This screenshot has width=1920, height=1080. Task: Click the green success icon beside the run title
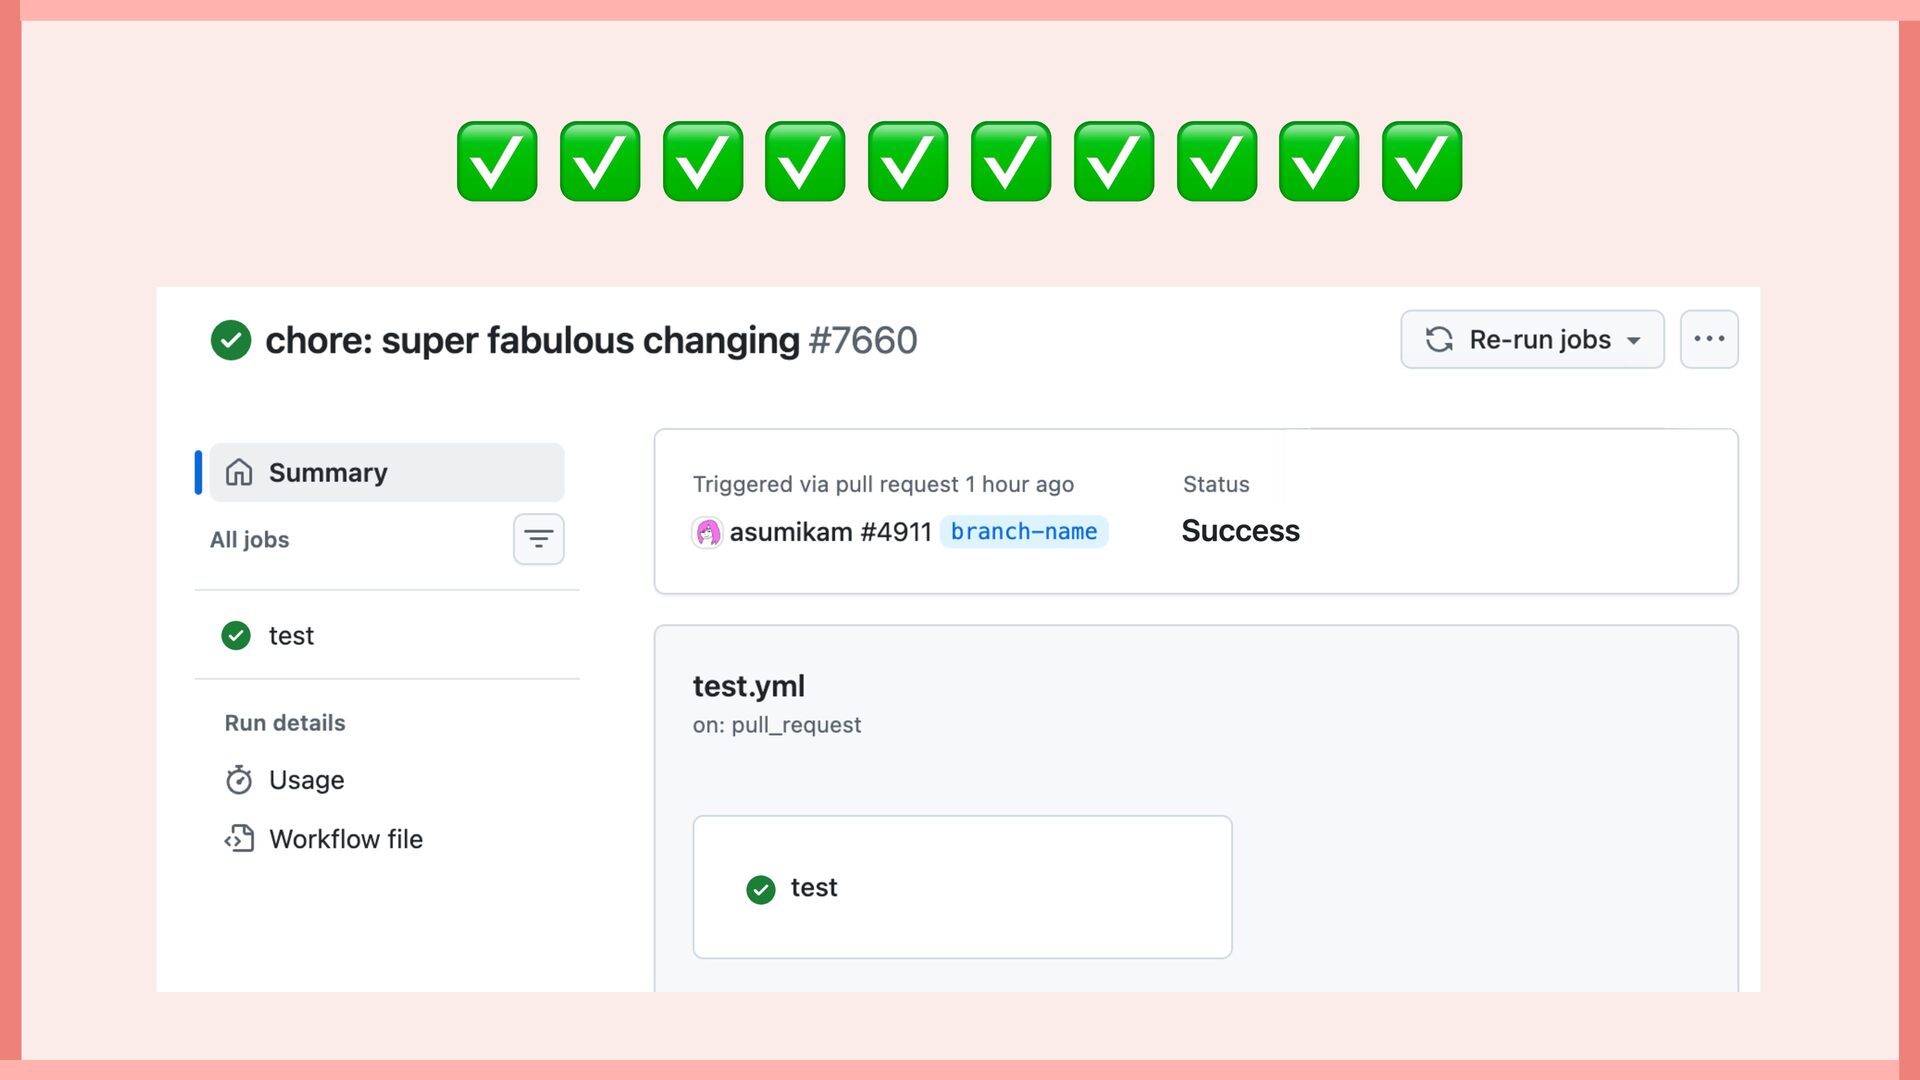click(231, 340)
